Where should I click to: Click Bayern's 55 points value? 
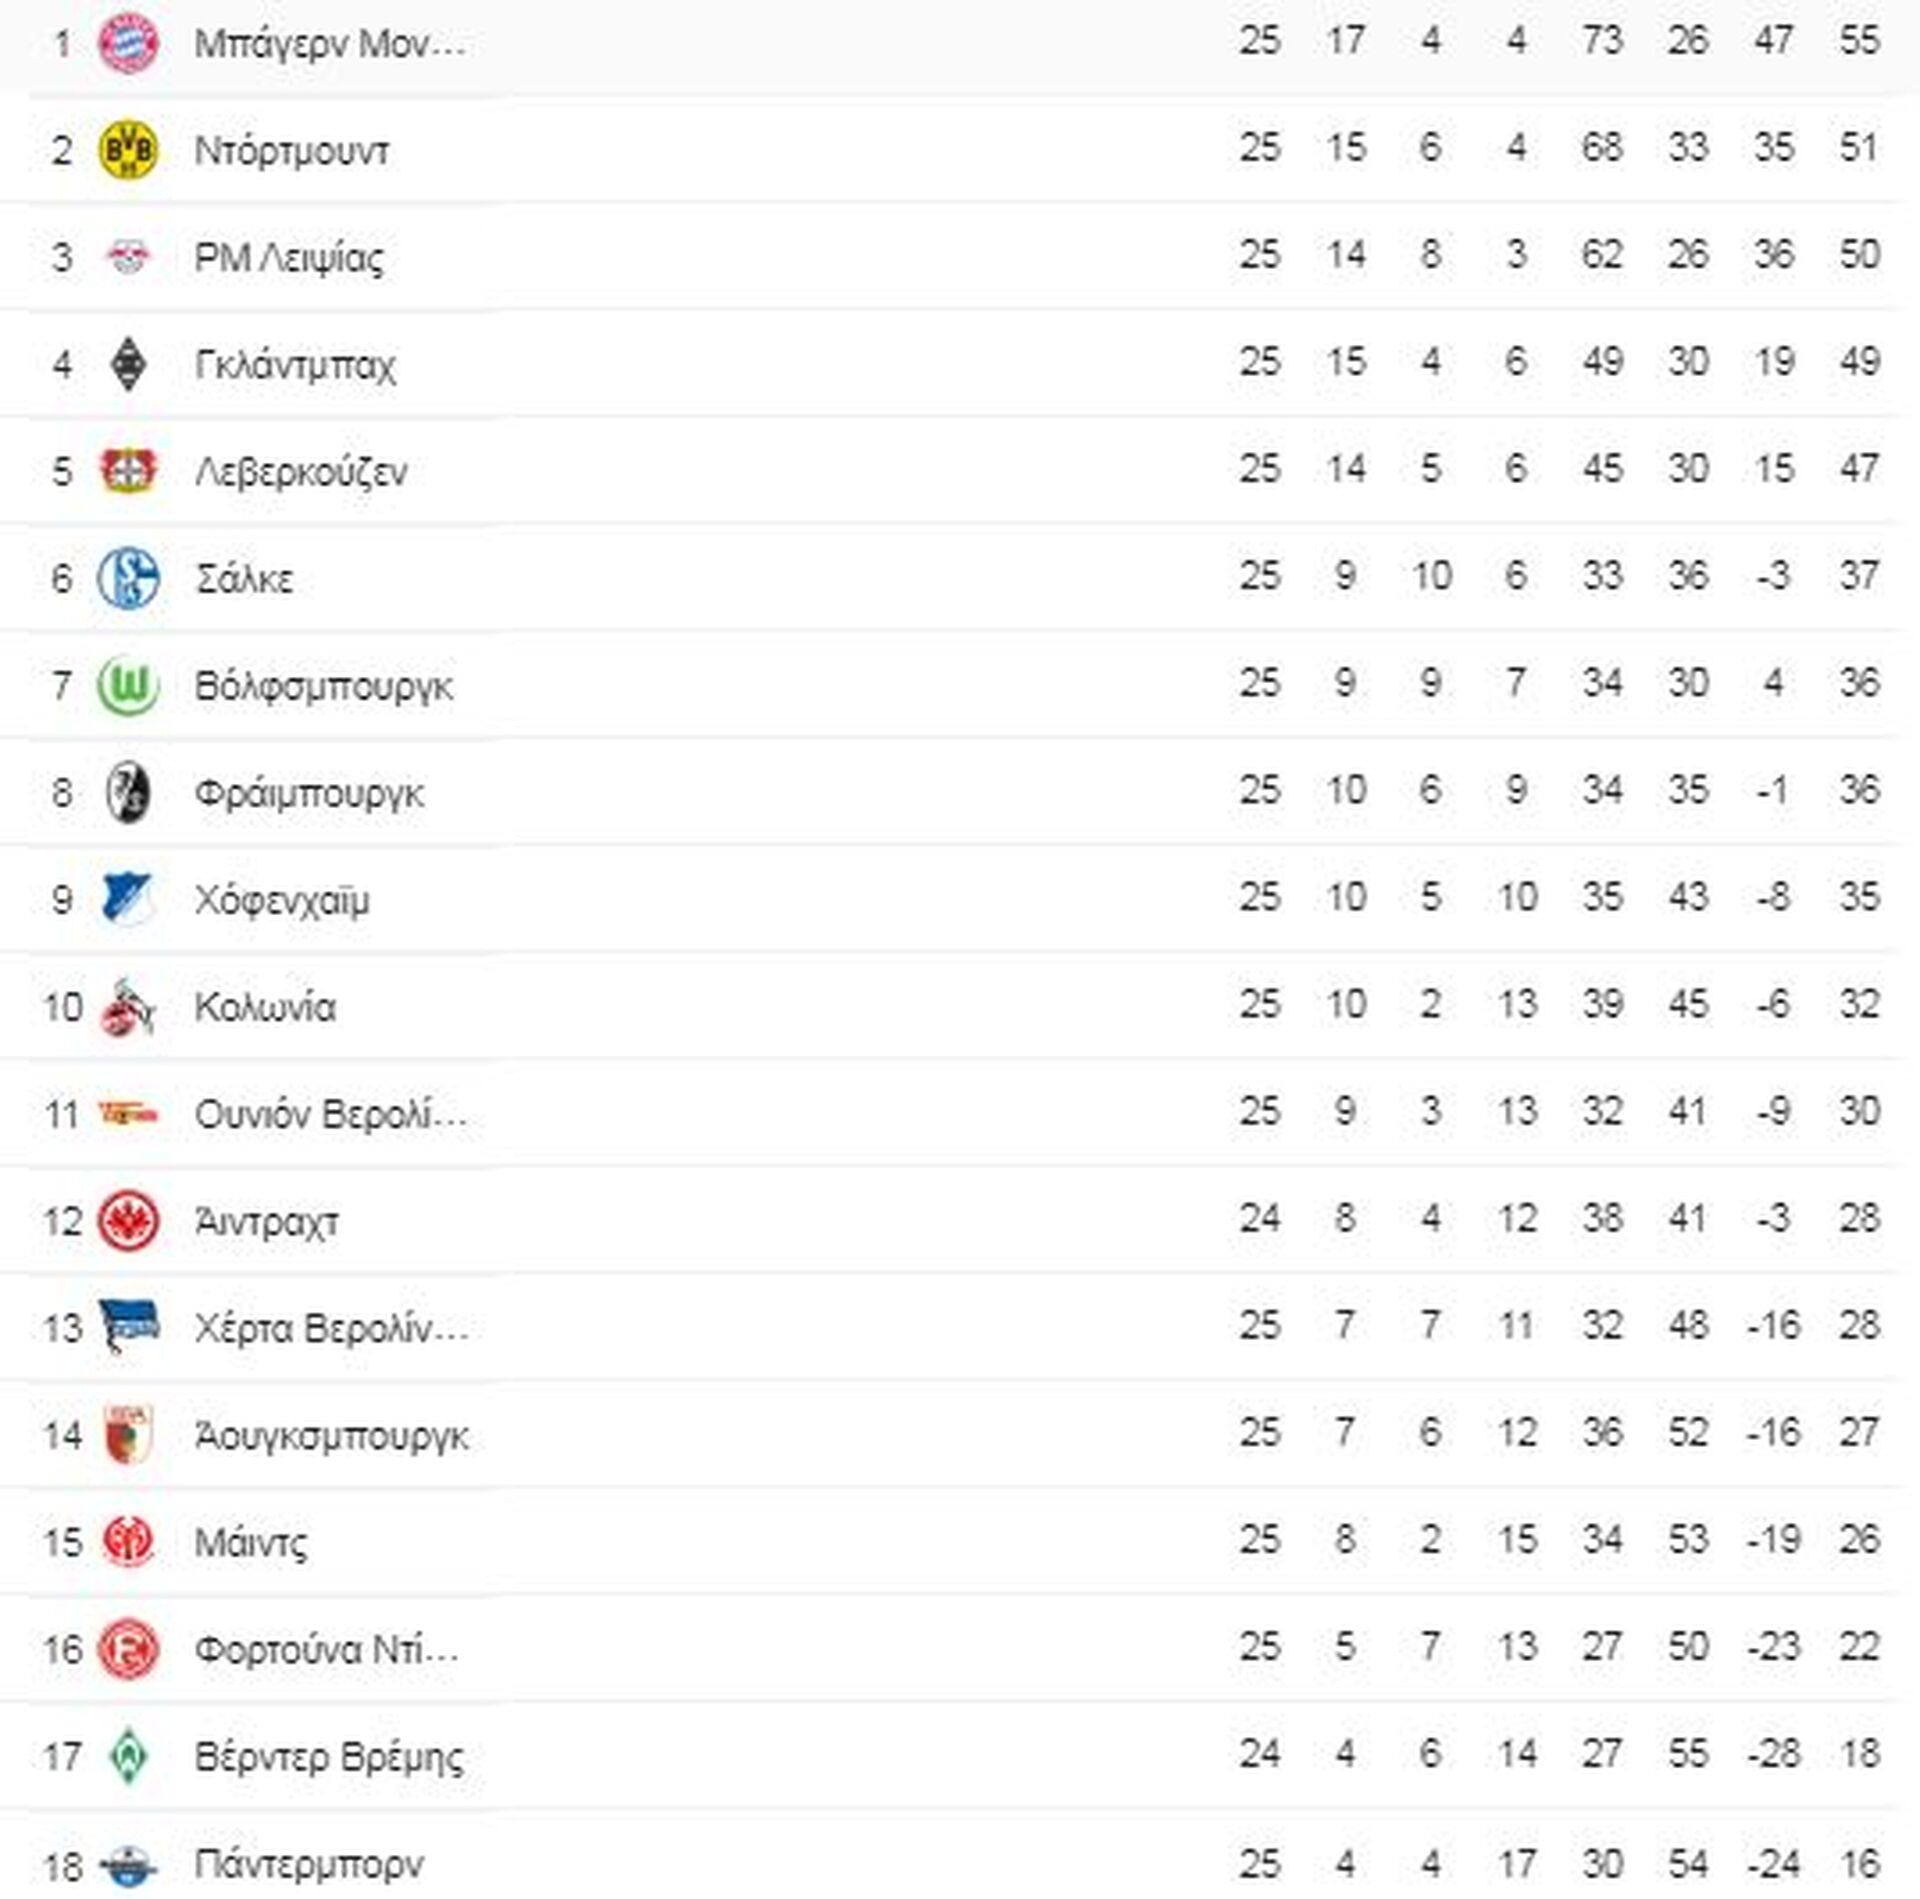point(1859,40)
